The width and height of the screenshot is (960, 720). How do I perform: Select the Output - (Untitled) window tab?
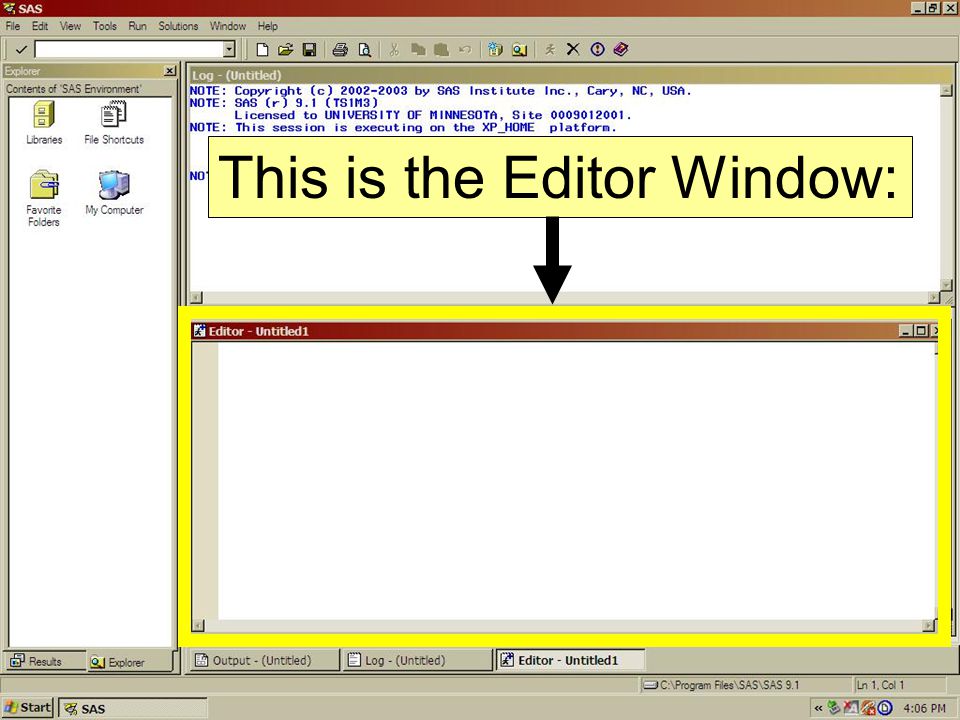(264, 661)
